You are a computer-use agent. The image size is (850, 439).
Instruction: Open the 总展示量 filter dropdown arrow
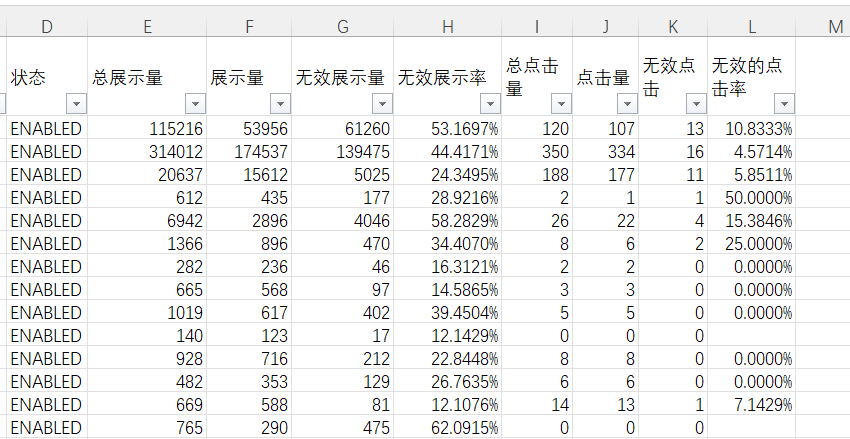pos(194,104)
